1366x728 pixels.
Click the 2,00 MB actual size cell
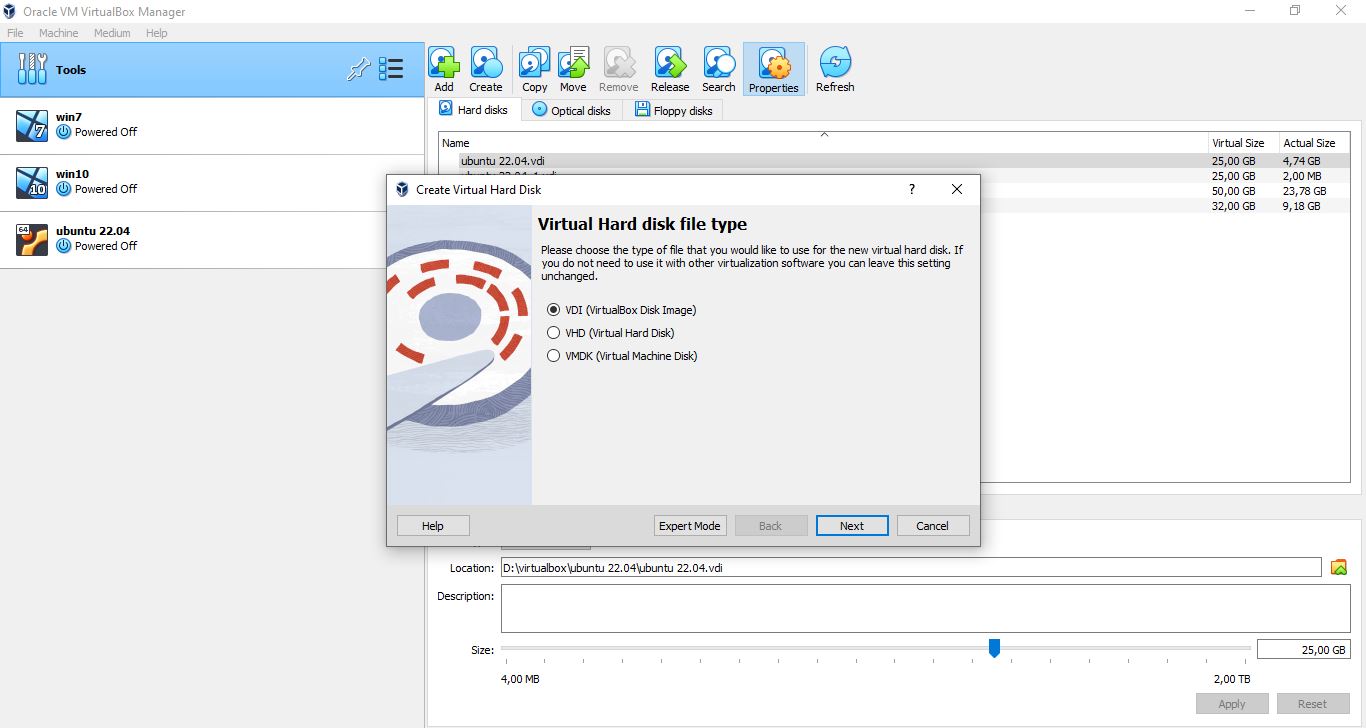point(1302,176)
